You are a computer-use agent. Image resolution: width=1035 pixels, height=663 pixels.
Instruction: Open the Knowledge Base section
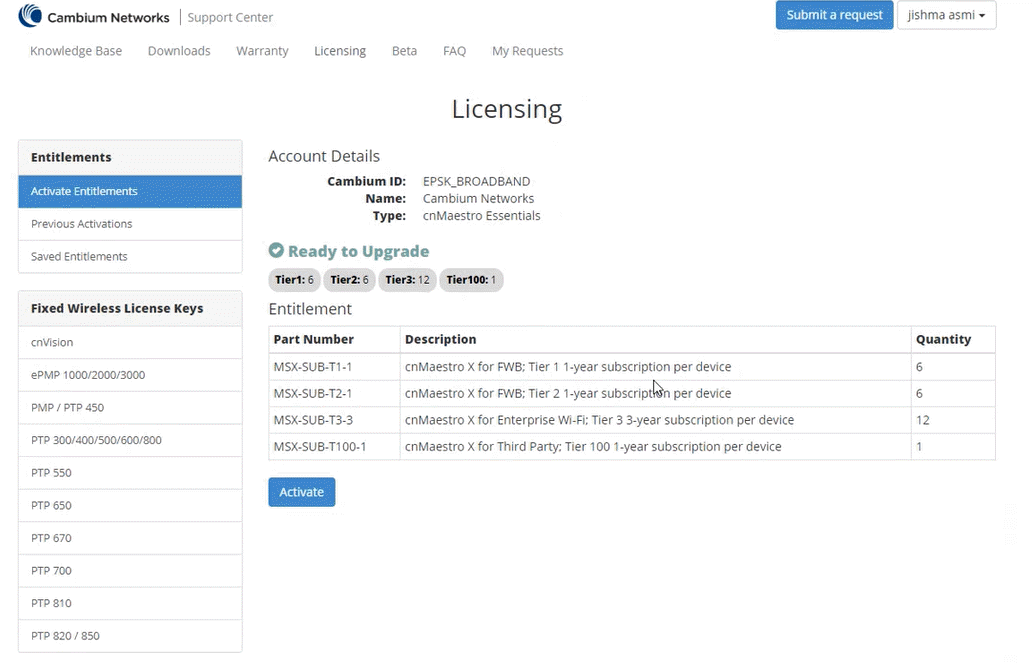tap(75, 50)
